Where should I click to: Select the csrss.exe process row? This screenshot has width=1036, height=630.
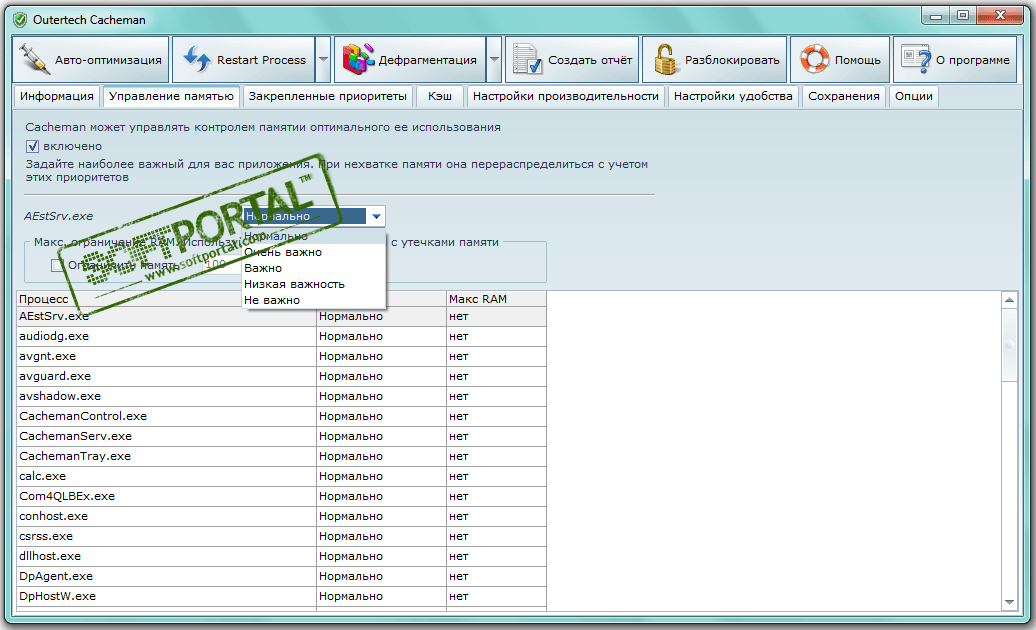click(281, 536)
